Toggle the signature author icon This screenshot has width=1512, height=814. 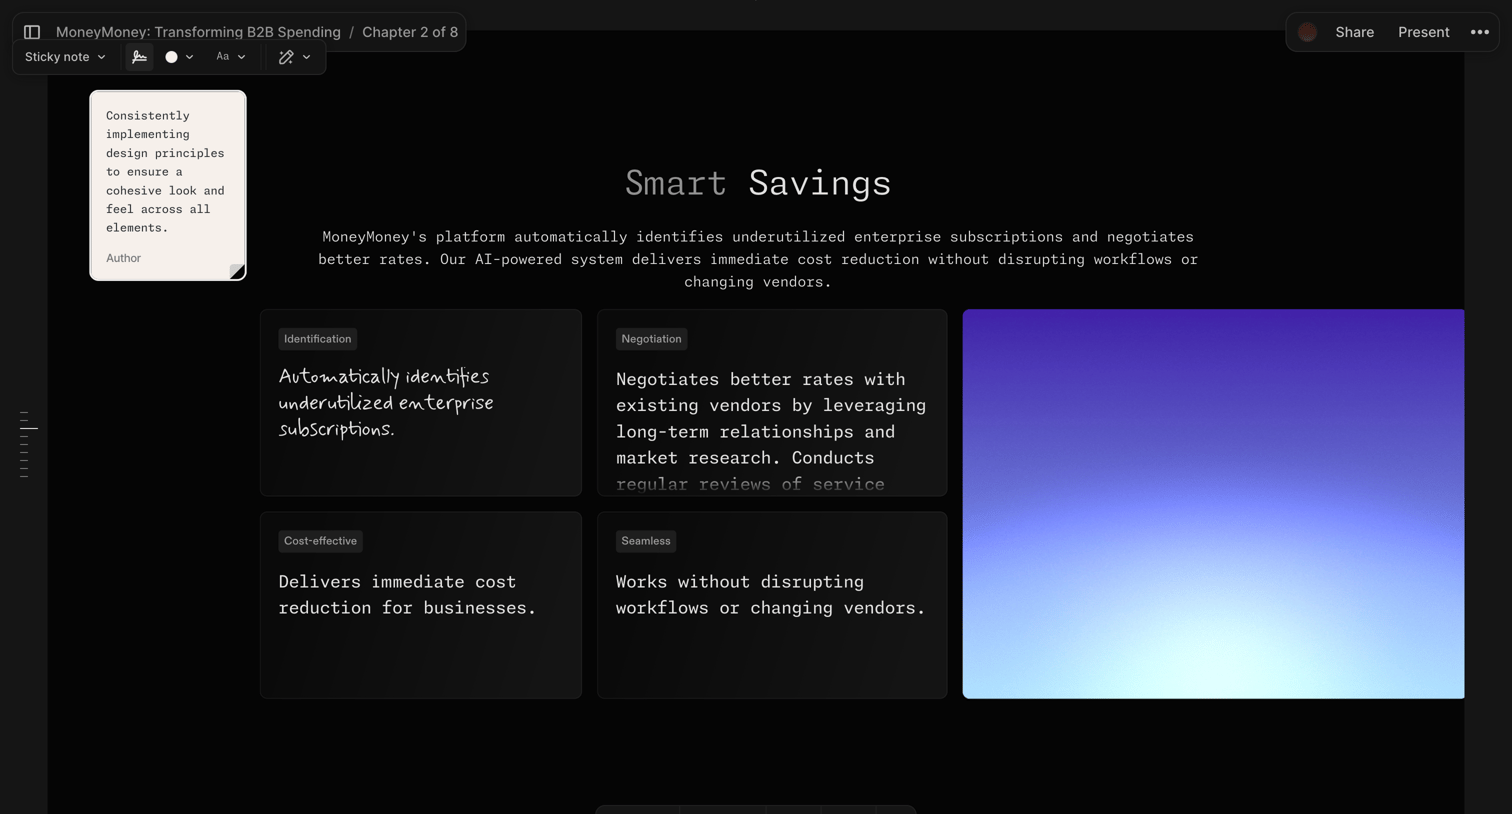coord(140,57)
